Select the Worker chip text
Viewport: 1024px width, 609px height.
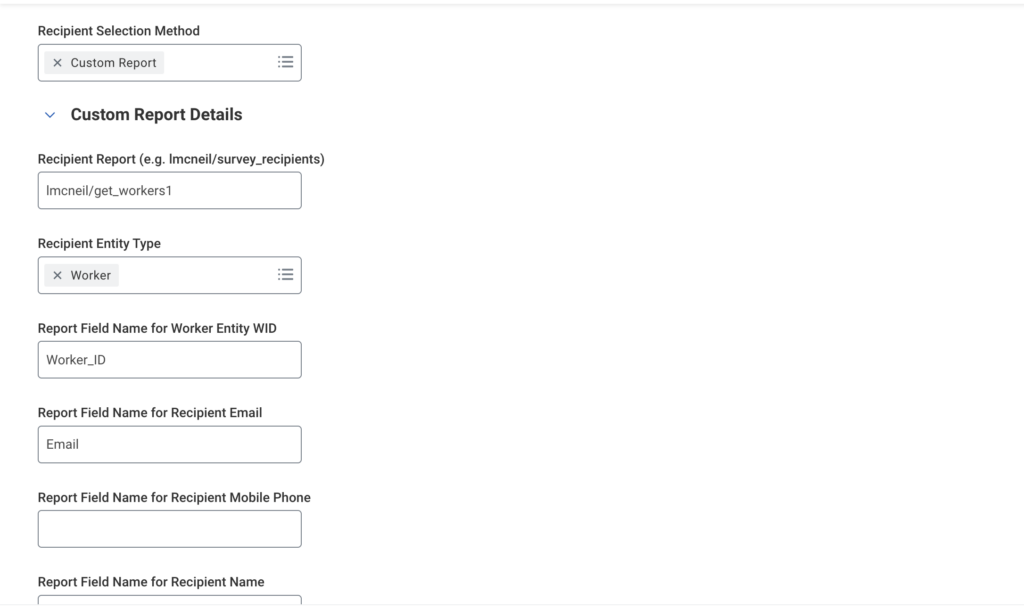[91, 275]
